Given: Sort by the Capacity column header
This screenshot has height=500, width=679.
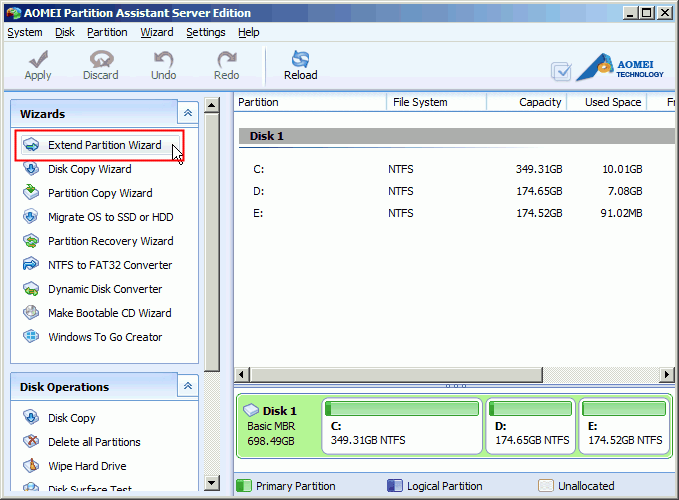Looking at the screenshot, I should (x=527, y=102).
